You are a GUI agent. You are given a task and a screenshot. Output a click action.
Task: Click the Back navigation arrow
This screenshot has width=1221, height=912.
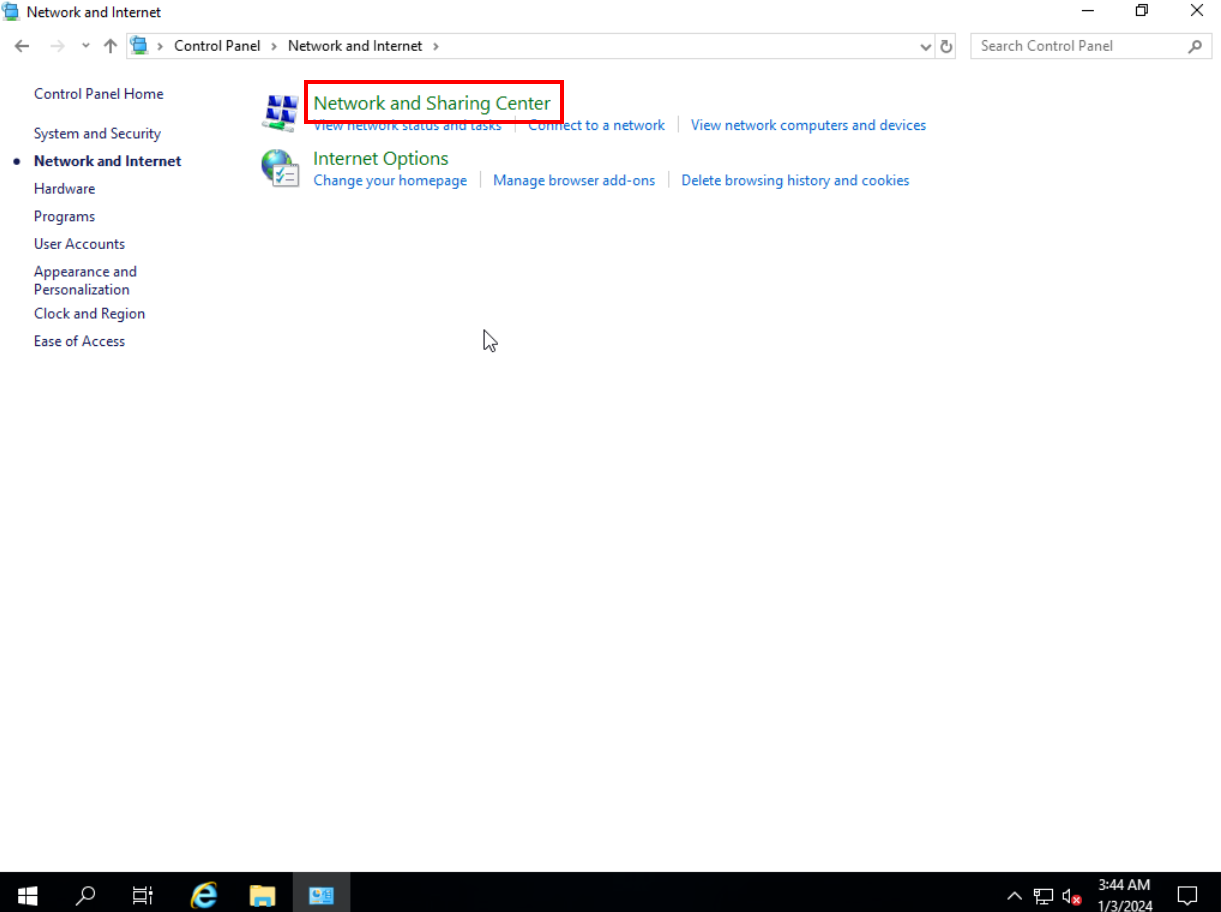[x=22, y=46]
